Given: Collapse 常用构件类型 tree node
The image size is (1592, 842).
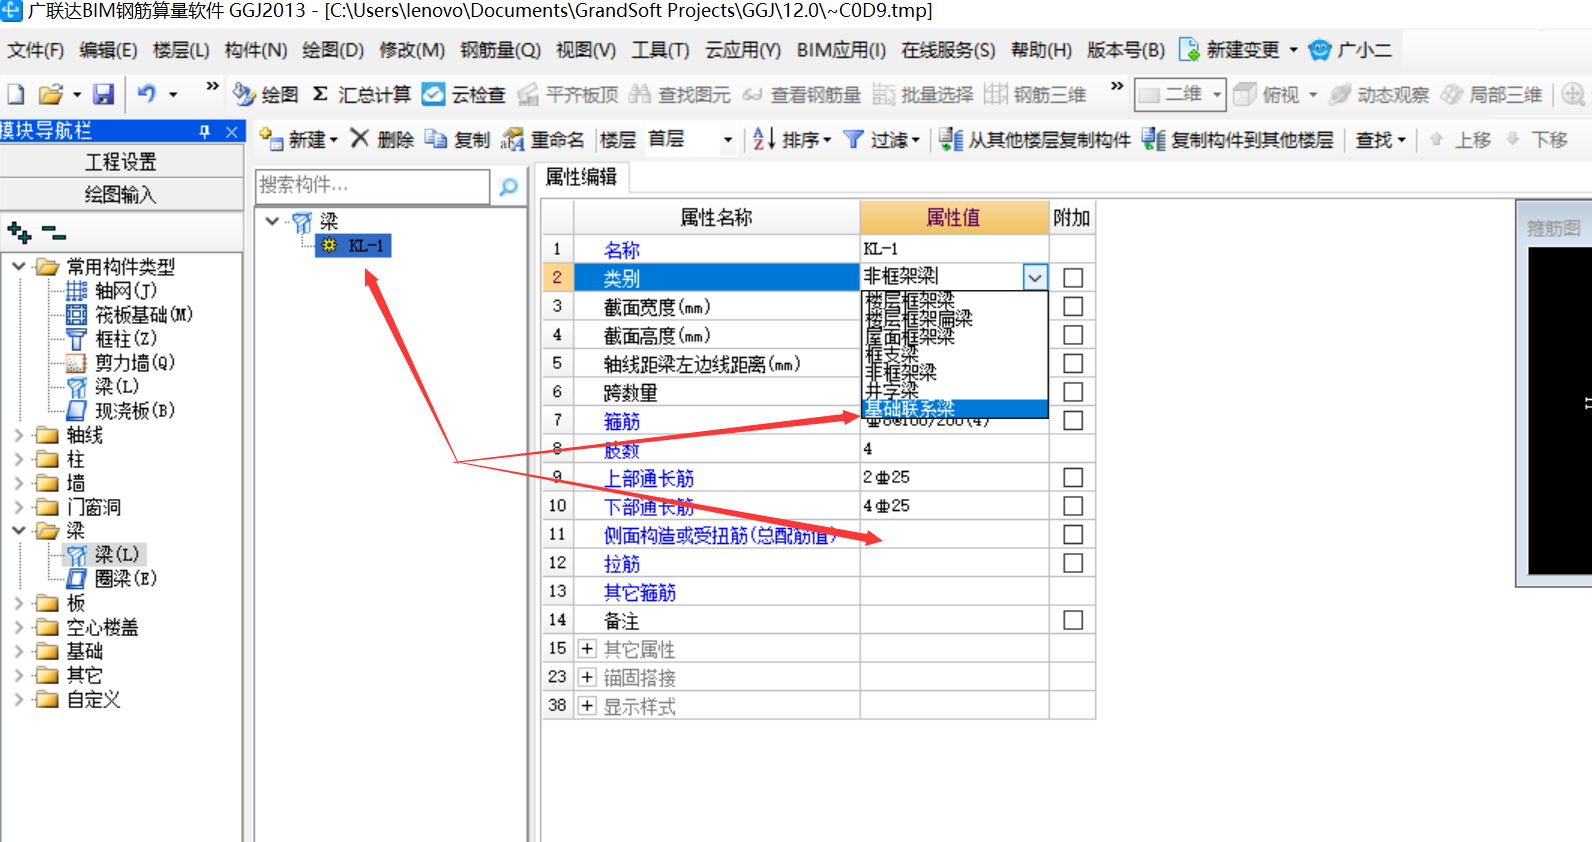Looking at the screenshot, I should (19, 266).
